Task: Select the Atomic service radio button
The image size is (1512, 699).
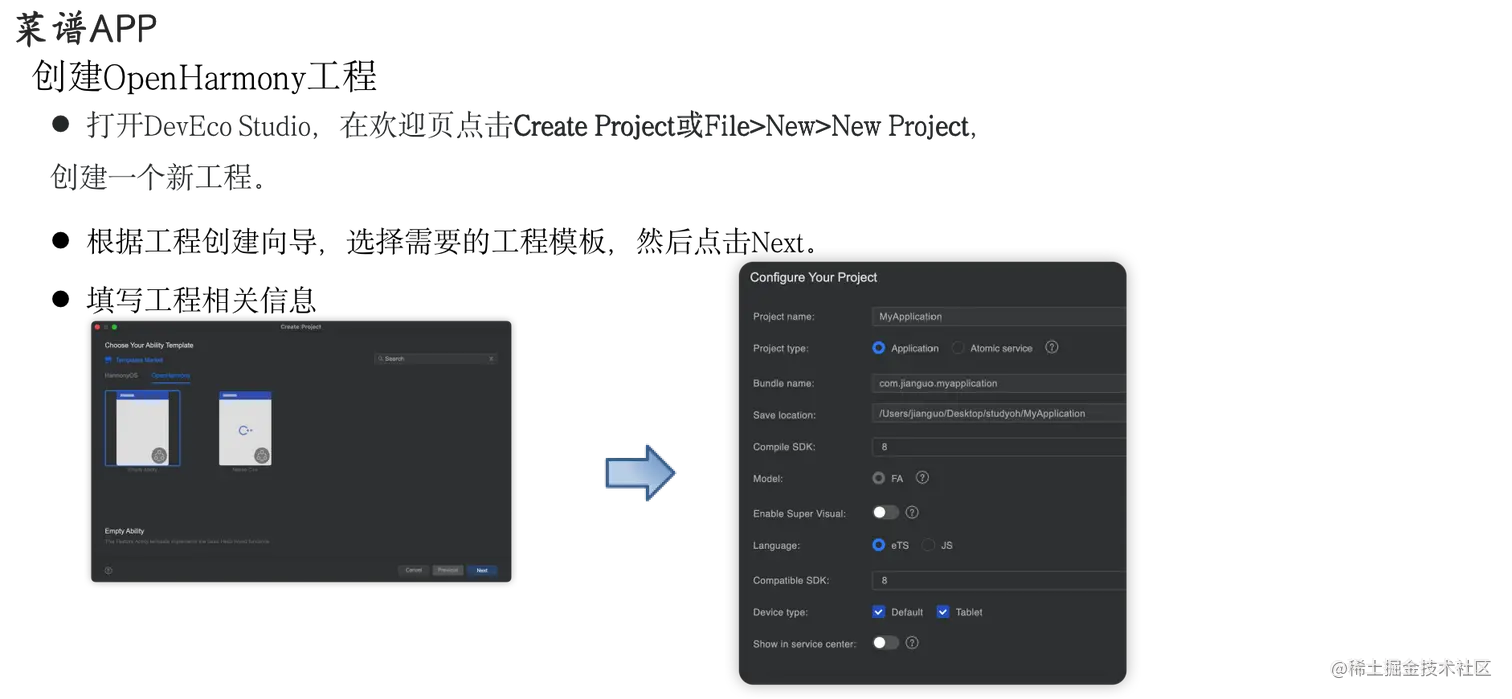Action: tap(958, 348)
